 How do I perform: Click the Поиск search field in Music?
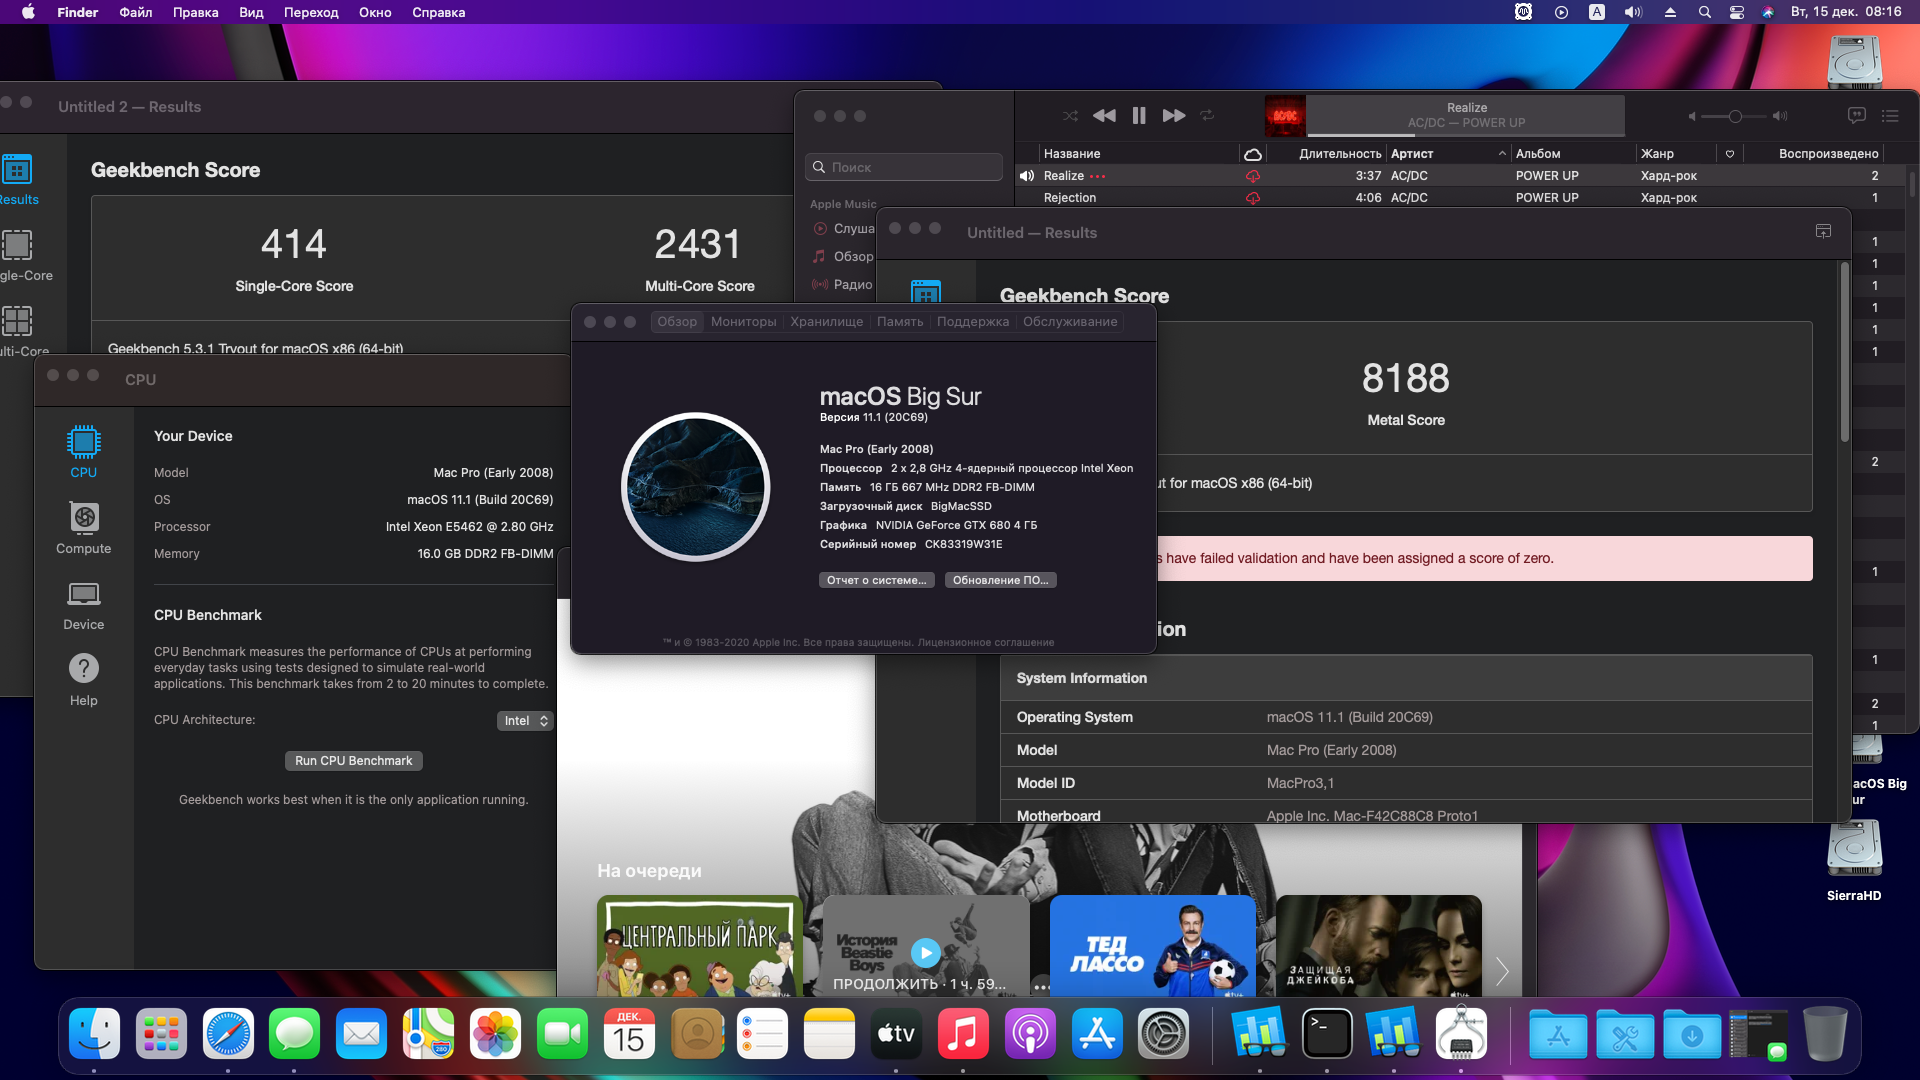click(905, 167)
